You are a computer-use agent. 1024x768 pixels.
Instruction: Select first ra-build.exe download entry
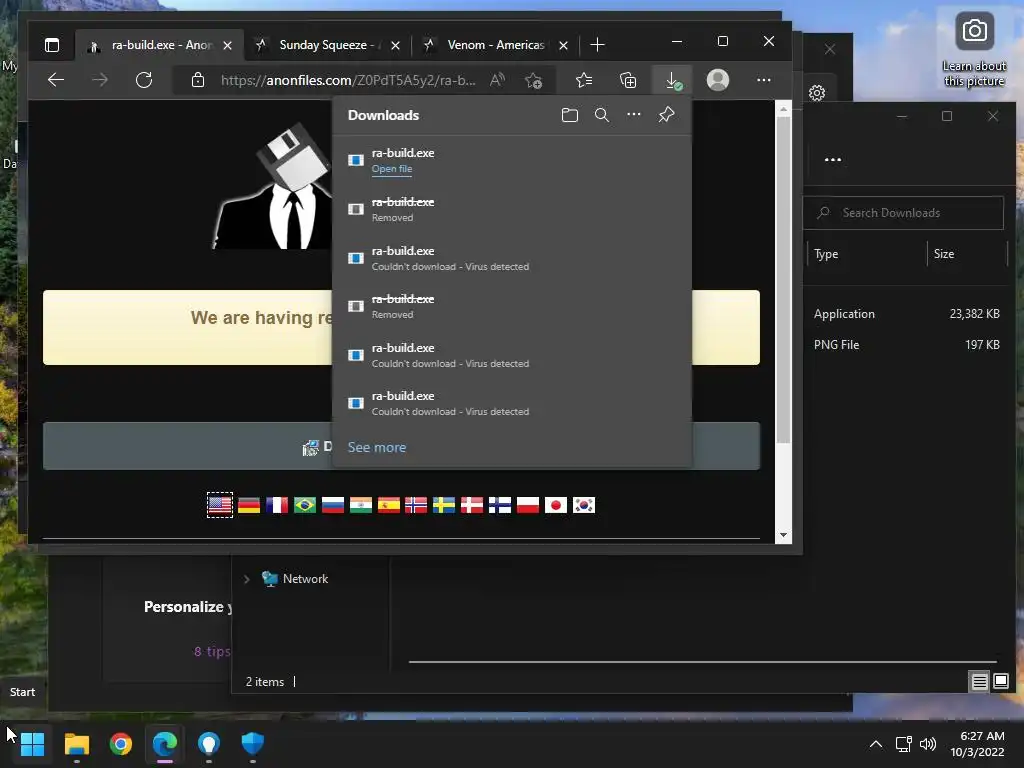pyautogui.click(x=511, y=161)
